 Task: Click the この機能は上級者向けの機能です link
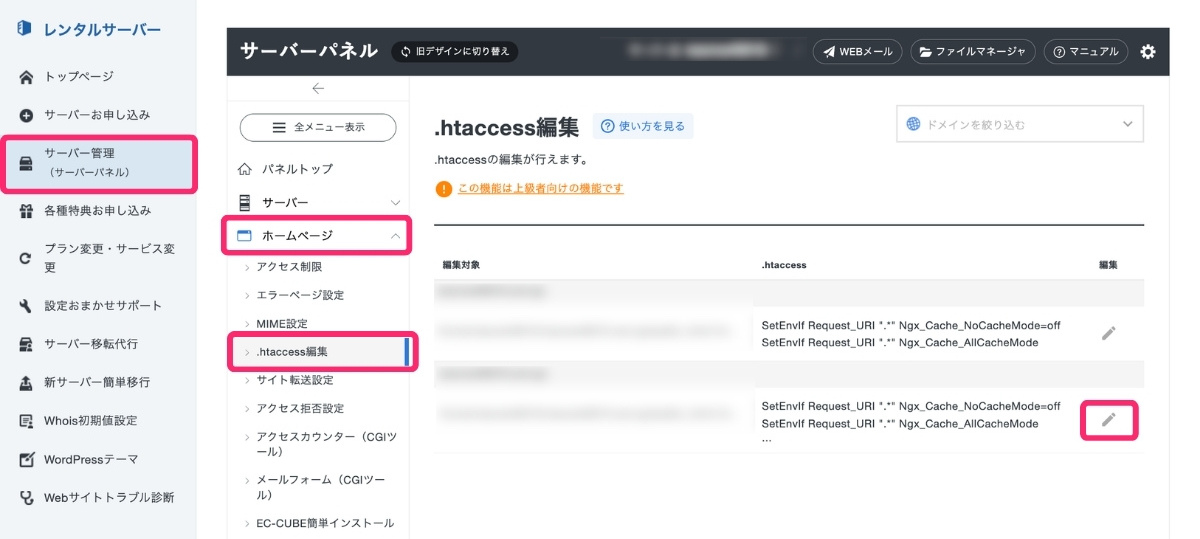click(x=540, y=188)
